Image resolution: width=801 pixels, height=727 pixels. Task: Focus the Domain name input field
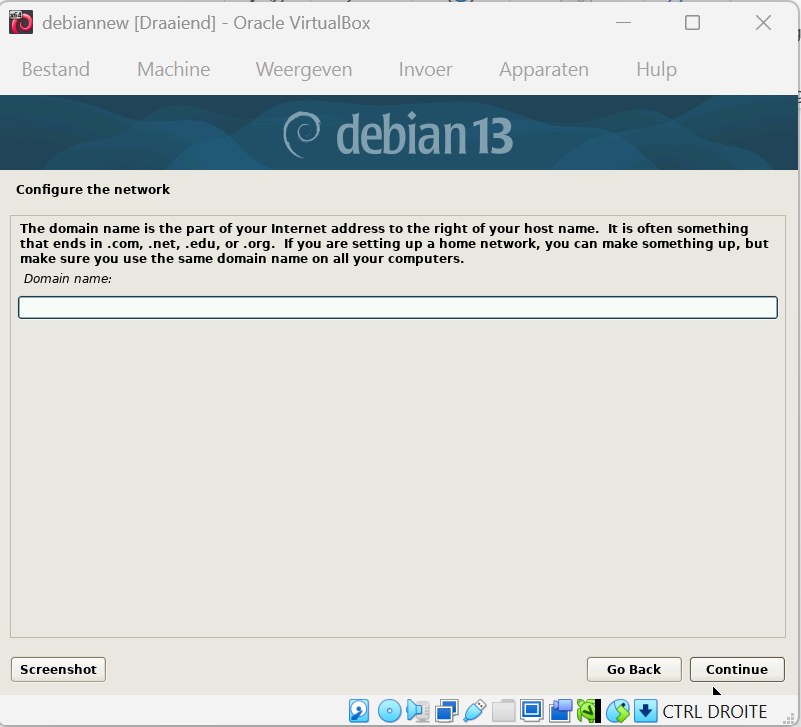pyautogui.click(x=398, y=308)
